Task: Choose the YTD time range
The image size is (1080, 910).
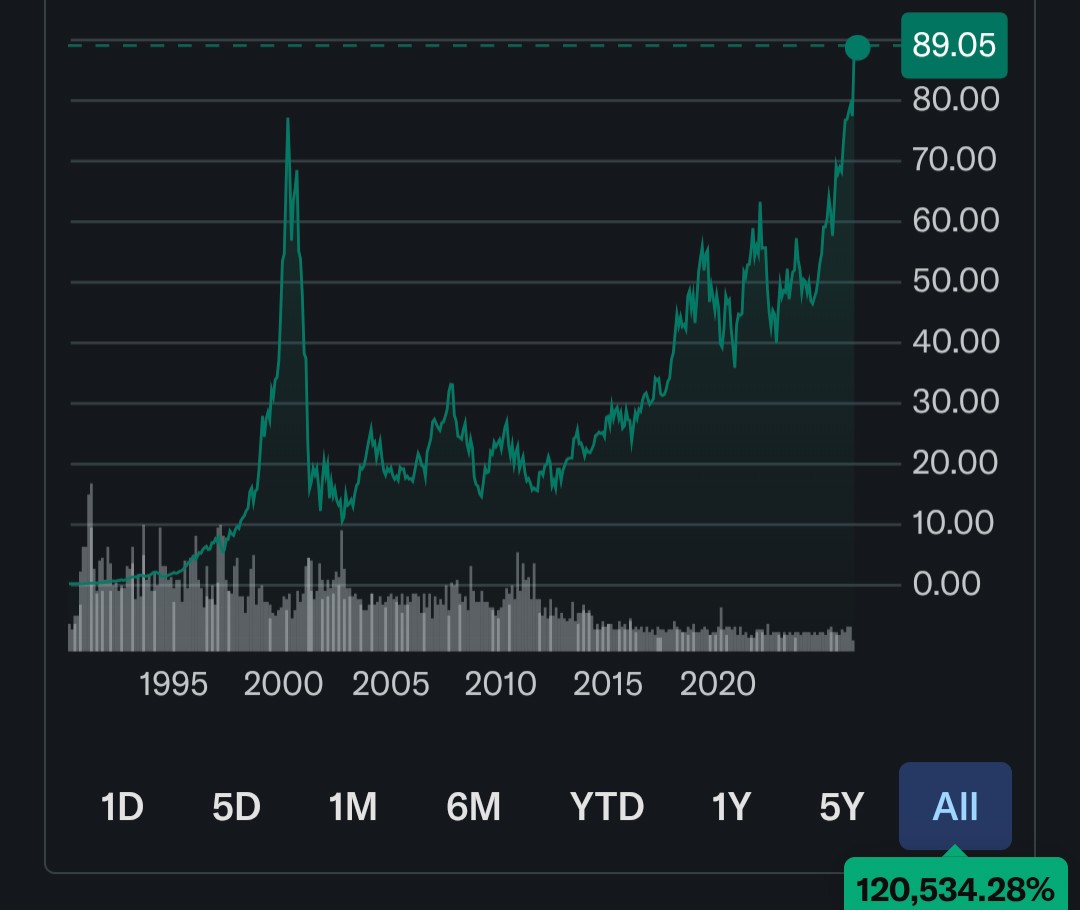Action: point(607,806)
